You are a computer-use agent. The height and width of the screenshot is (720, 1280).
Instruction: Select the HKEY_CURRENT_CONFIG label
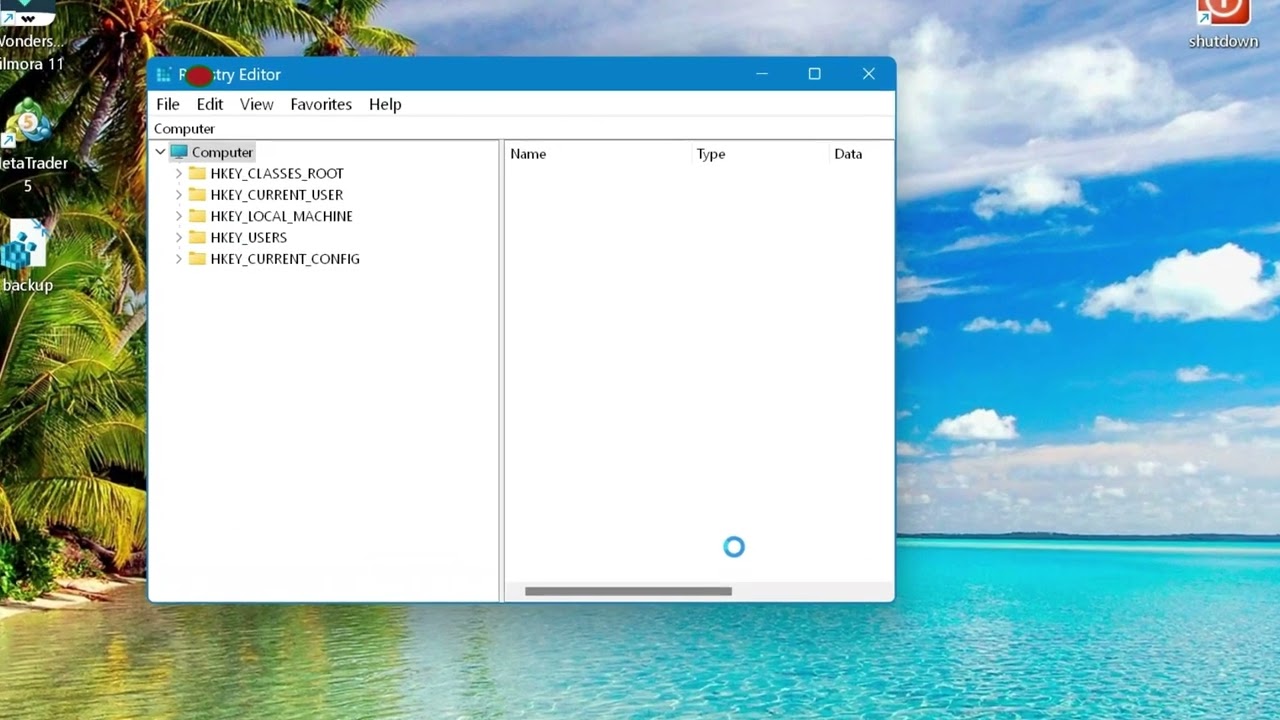pos(285,259)
